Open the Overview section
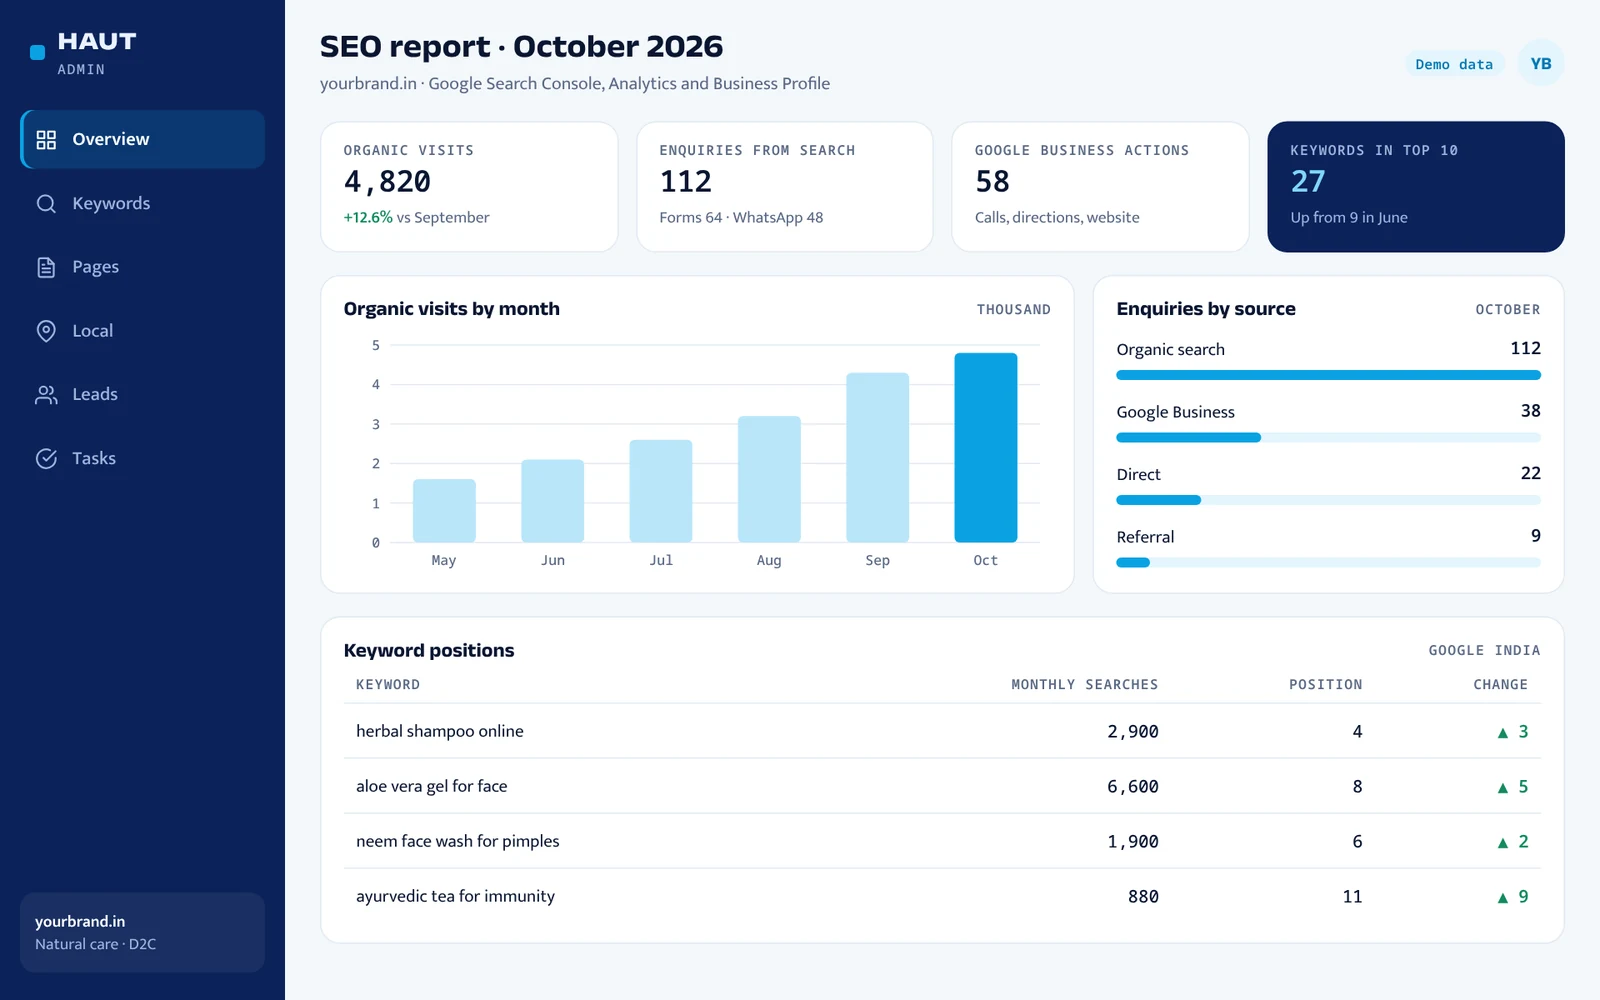The image size is (1600, 1000). (142, 139)
